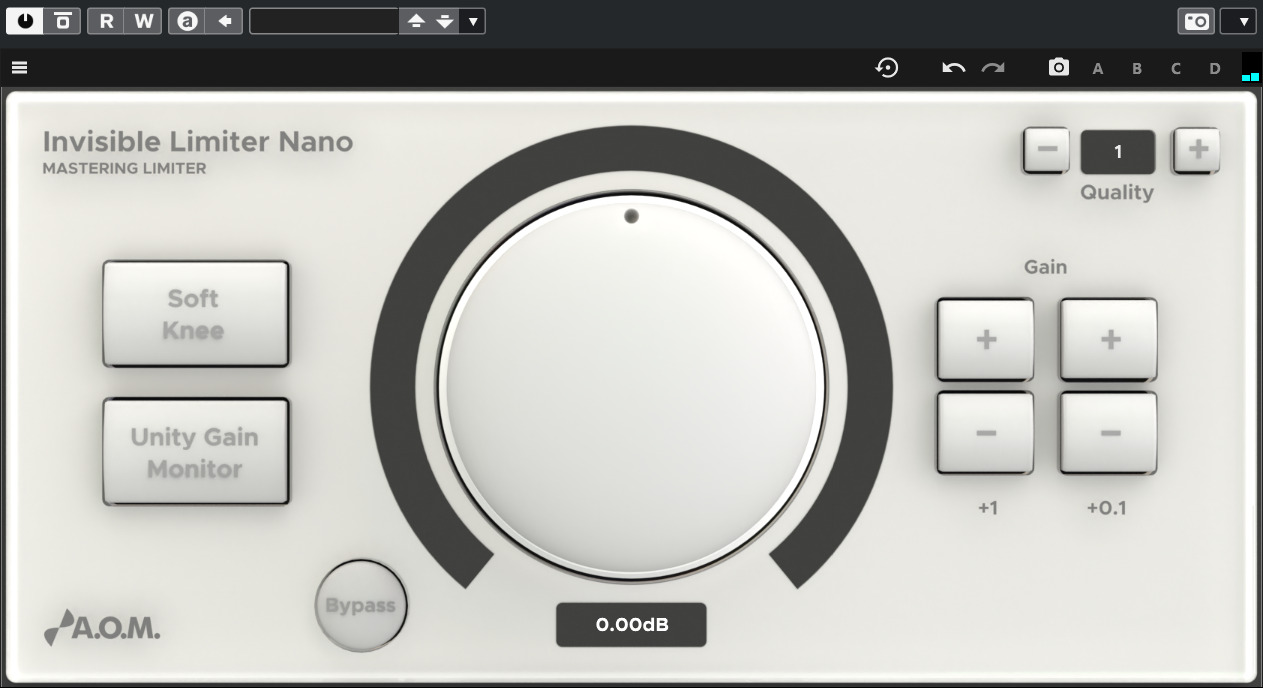Viewport: 1263px width, 688px height.
Task: Click the left arrow icon in the top bar
Action: pos(224,21)
